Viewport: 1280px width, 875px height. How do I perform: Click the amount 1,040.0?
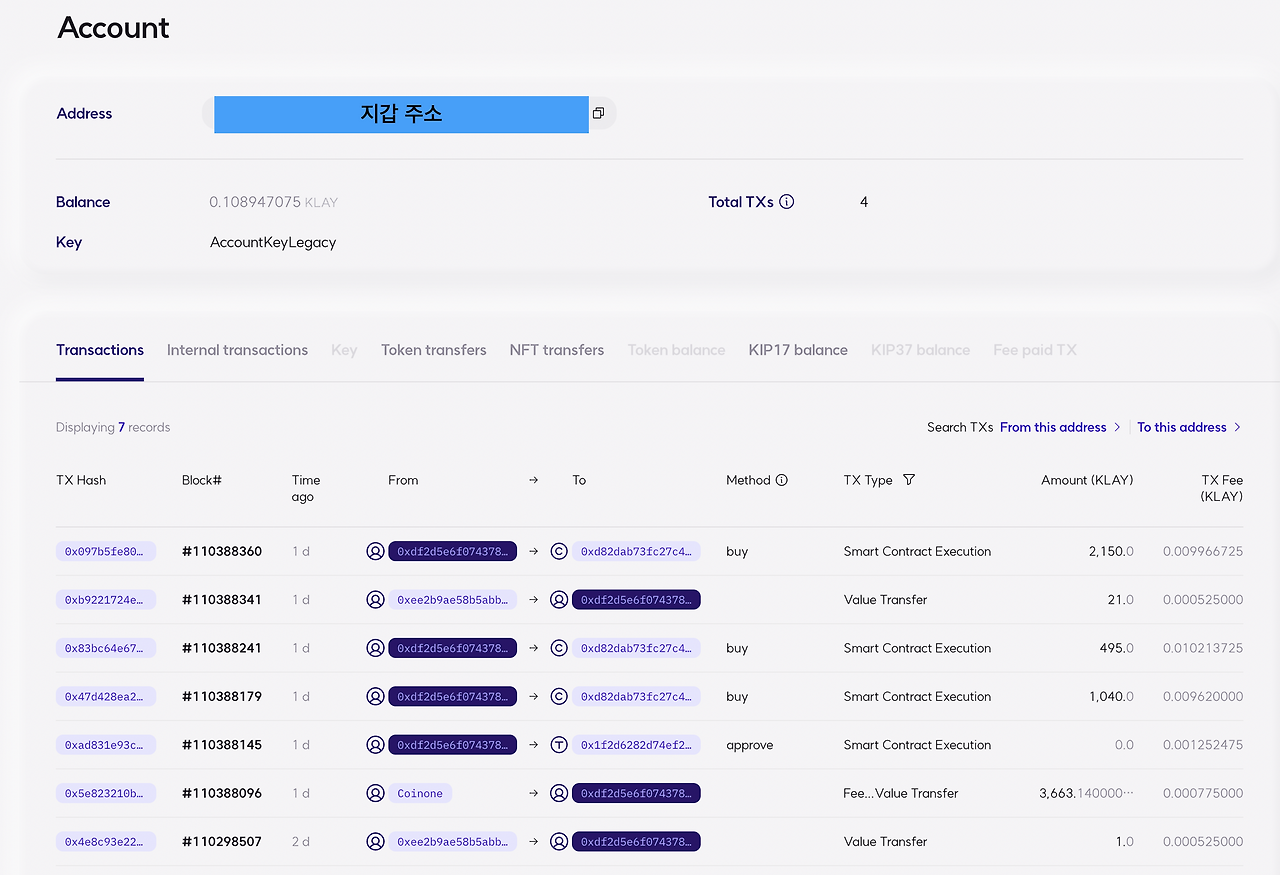click(x=1111, y=696)
